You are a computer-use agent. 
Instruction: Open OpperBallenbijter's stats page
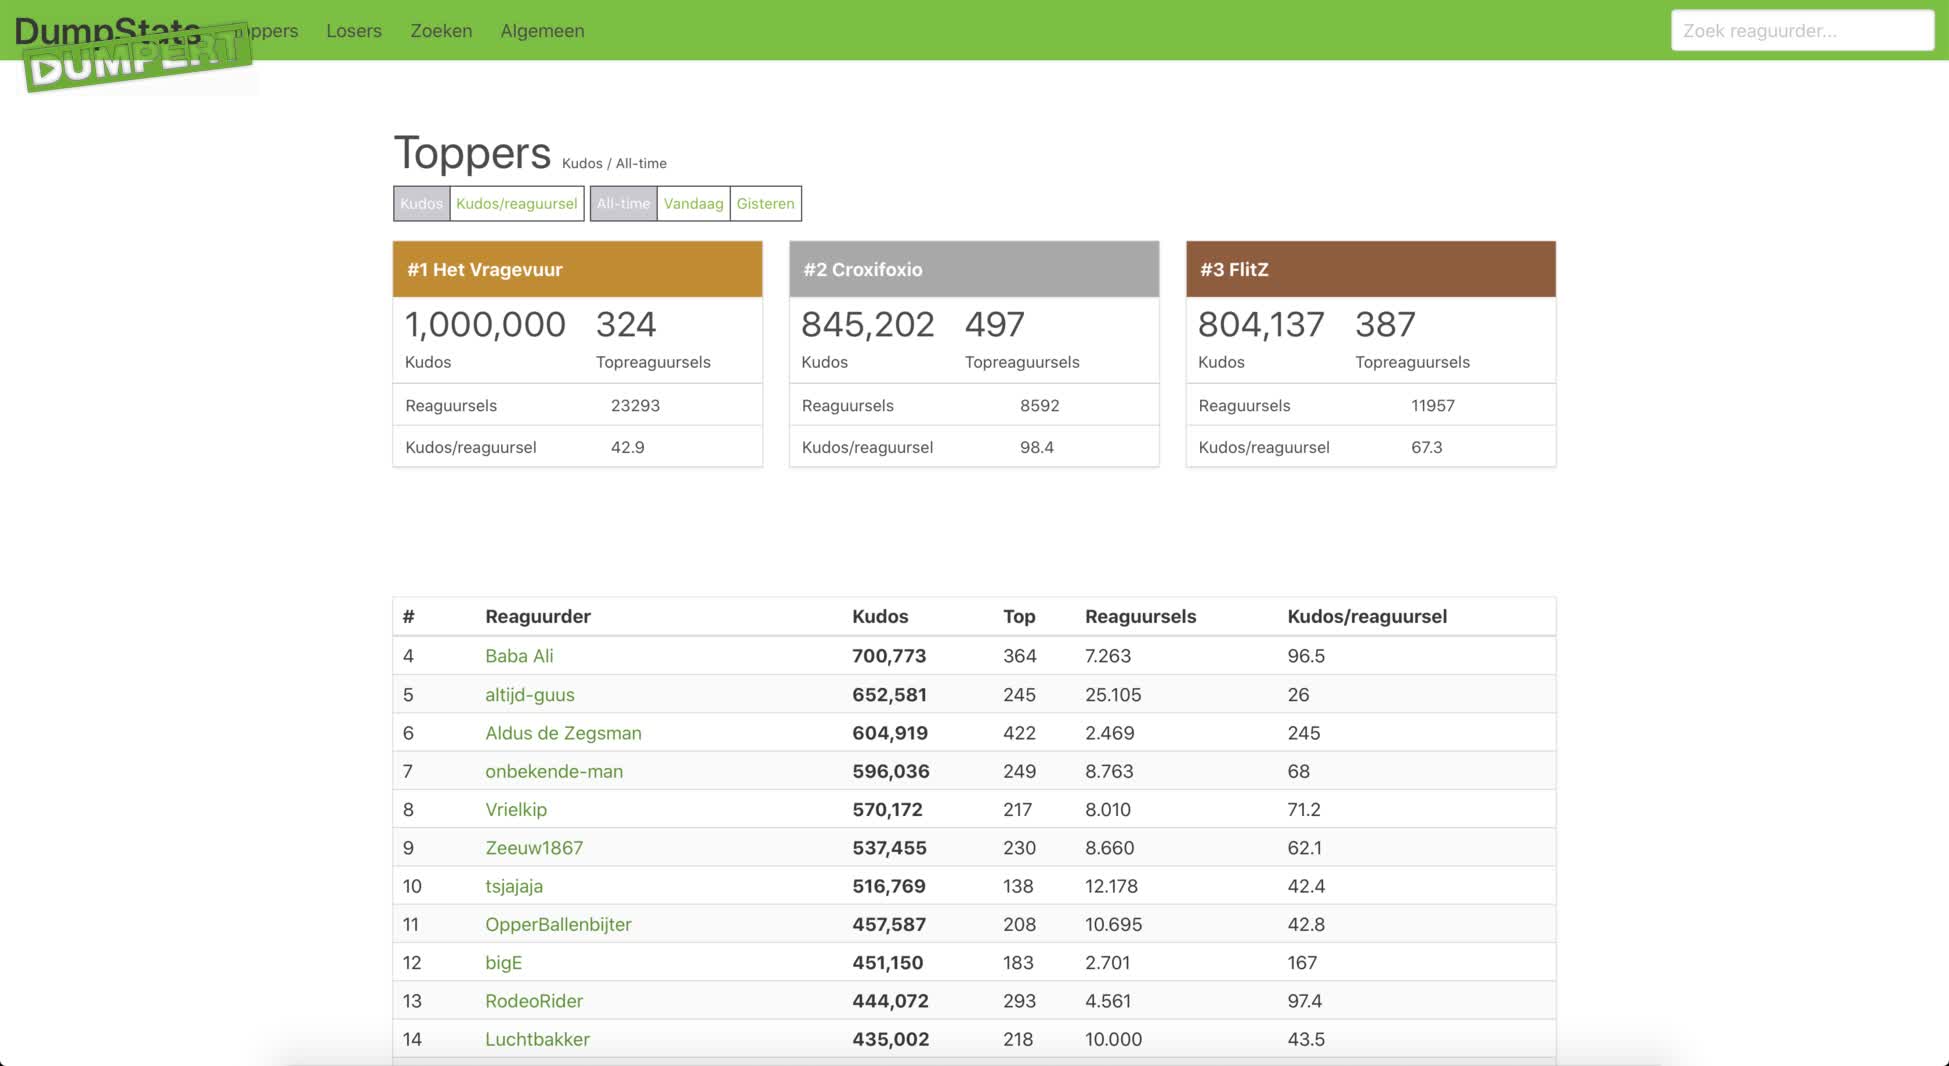pos(558,925)
